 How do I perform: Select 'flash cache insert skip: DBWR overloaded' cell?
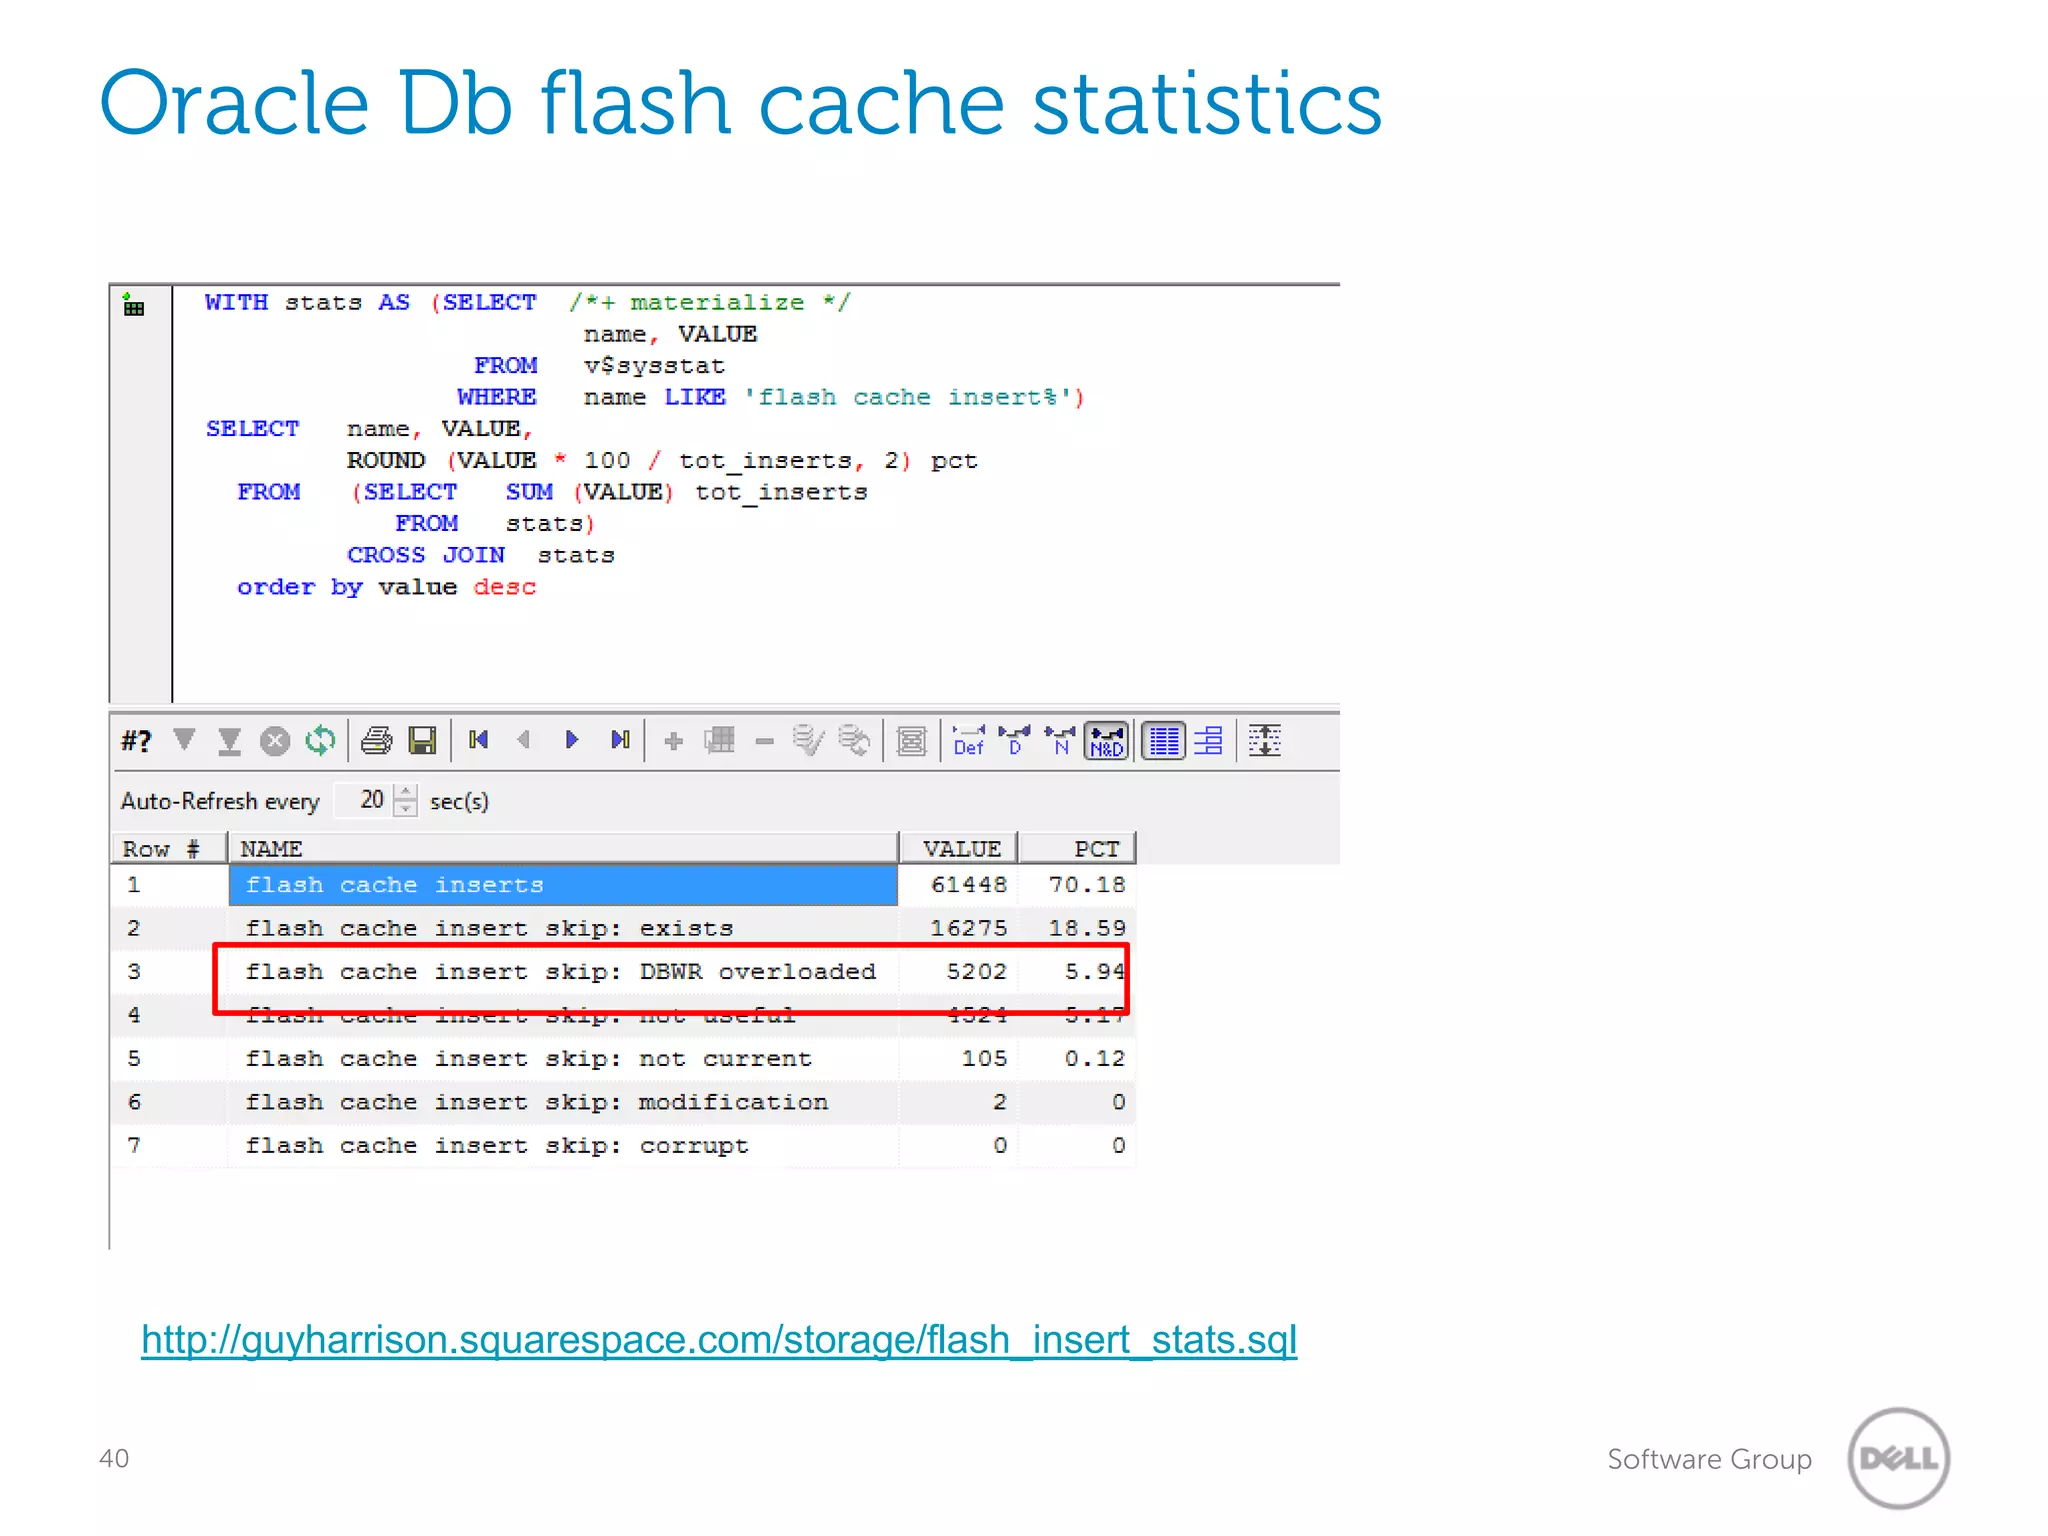[563, 972]
